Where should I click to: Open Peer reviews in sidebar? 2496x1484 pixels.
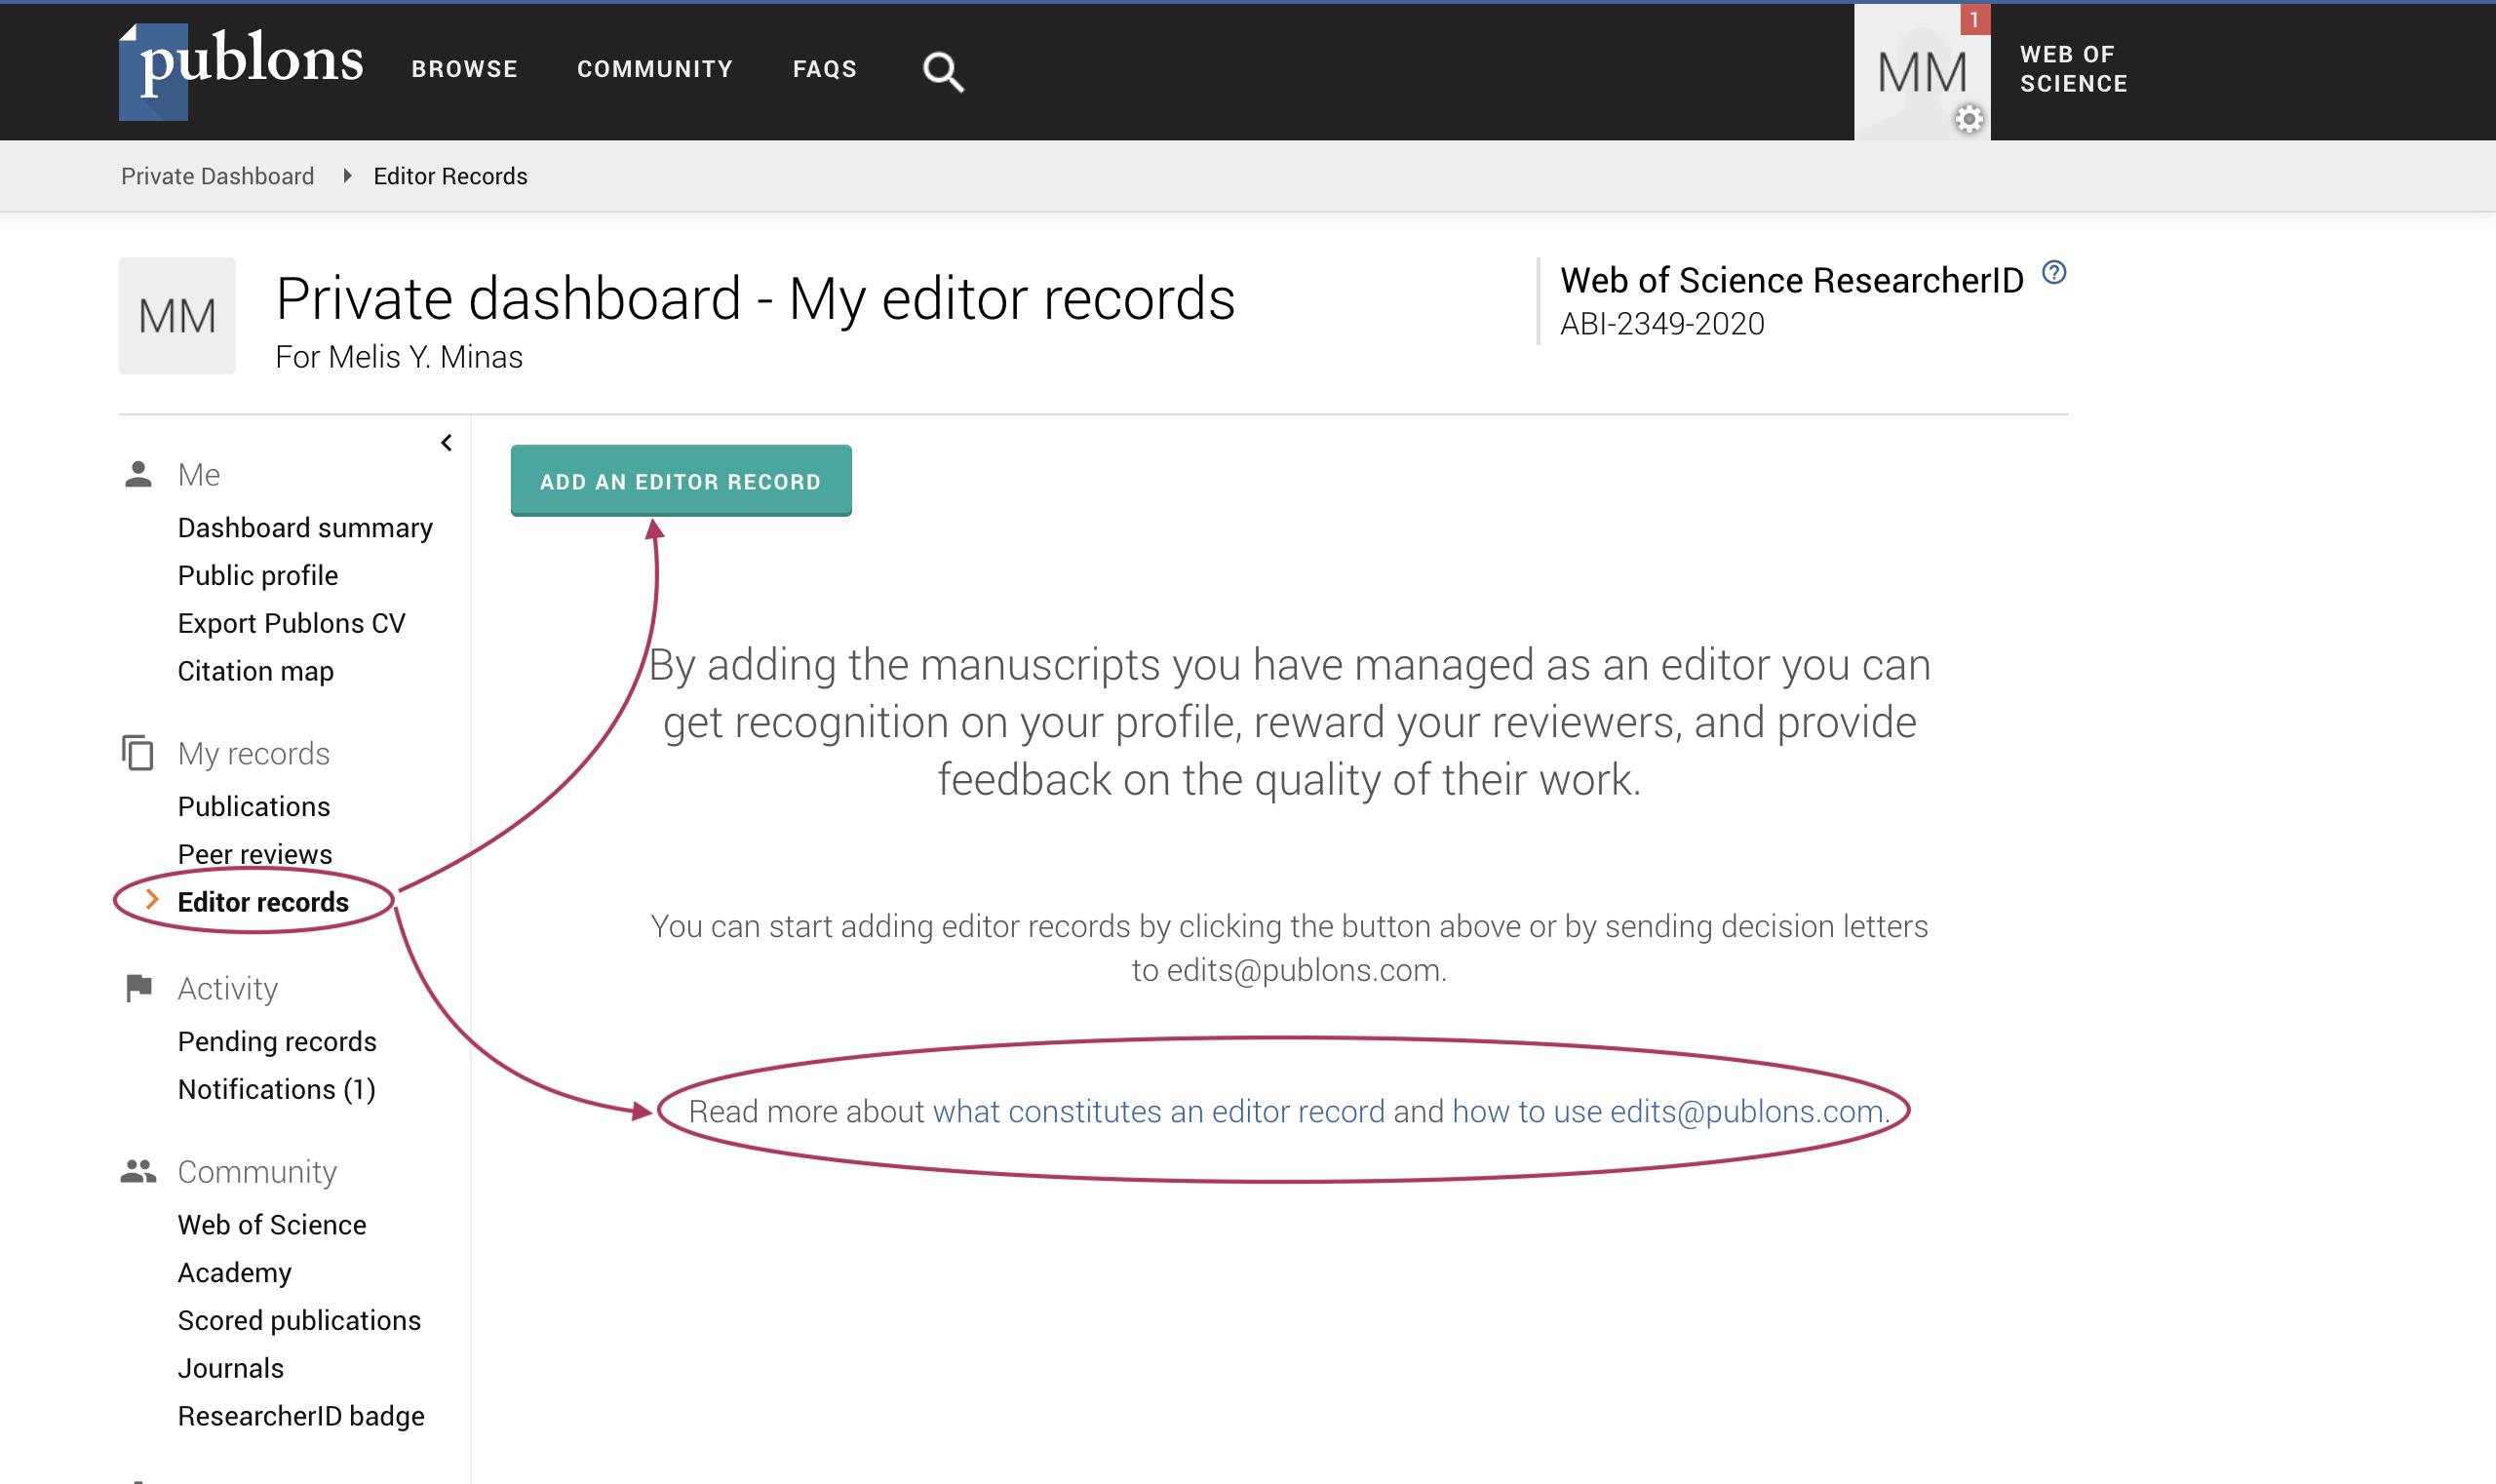click(x=255, y=855)
